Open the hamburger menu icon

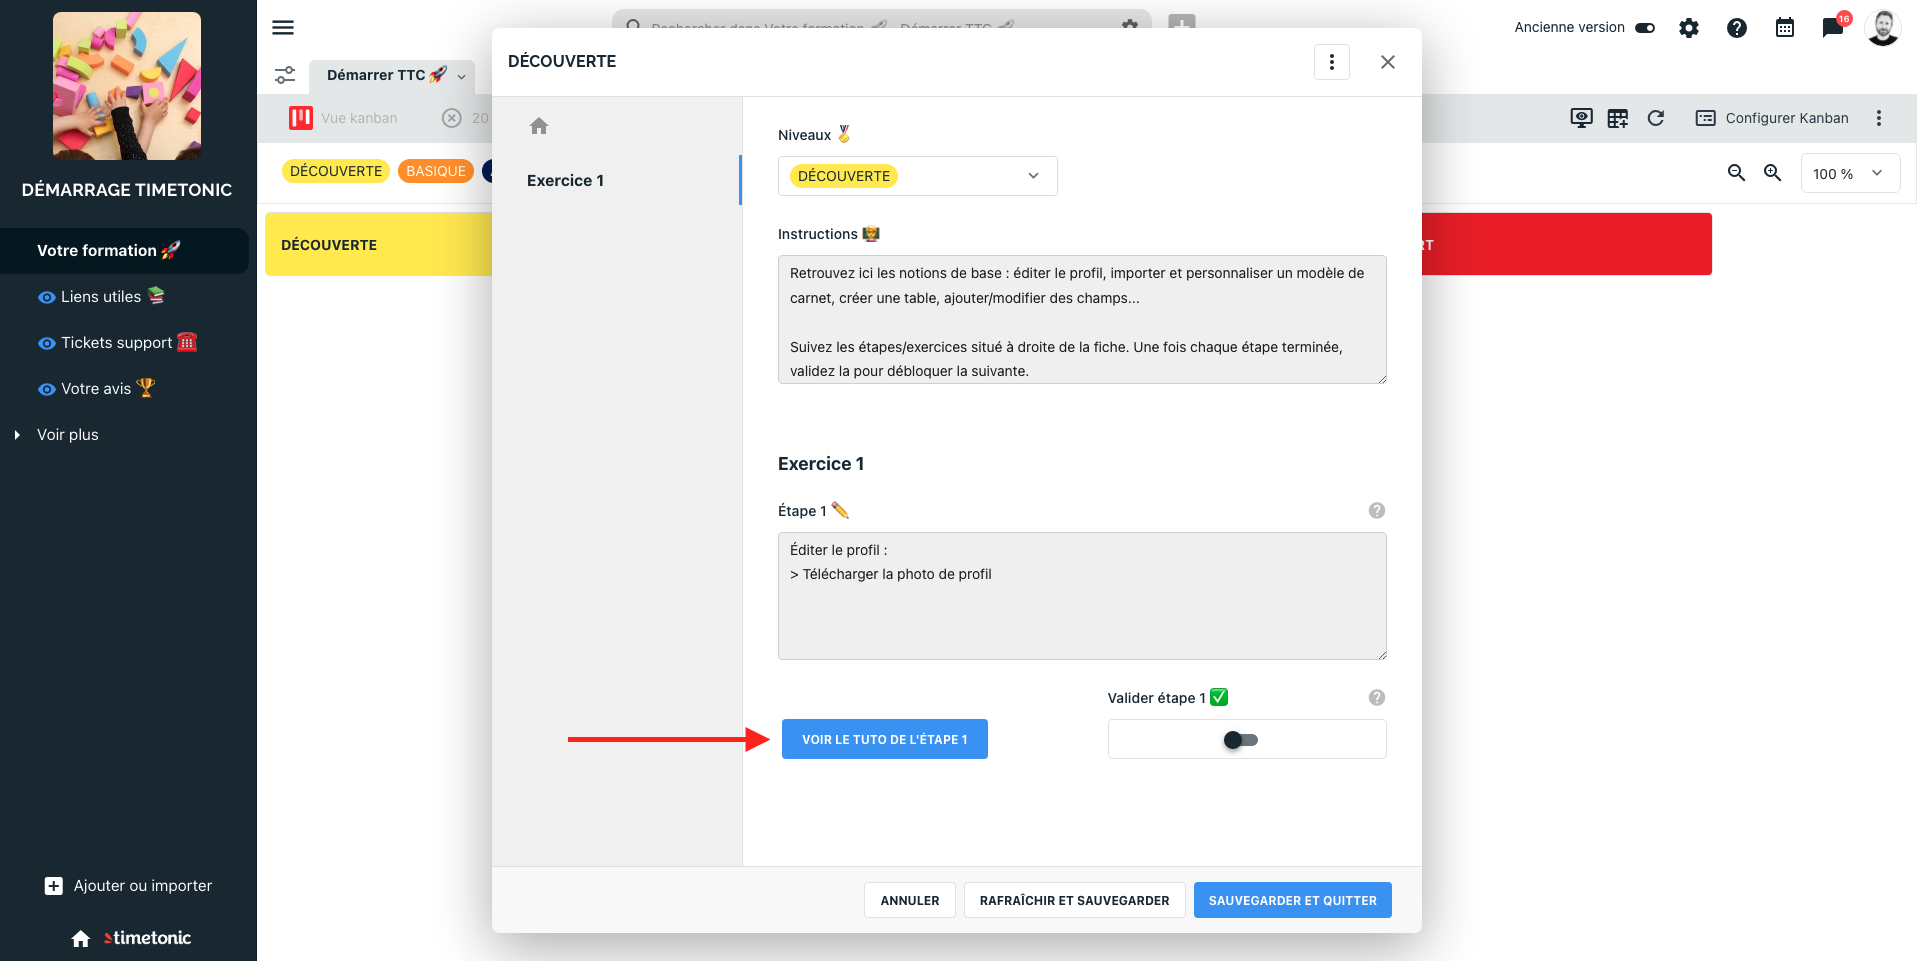click(283, 28)
